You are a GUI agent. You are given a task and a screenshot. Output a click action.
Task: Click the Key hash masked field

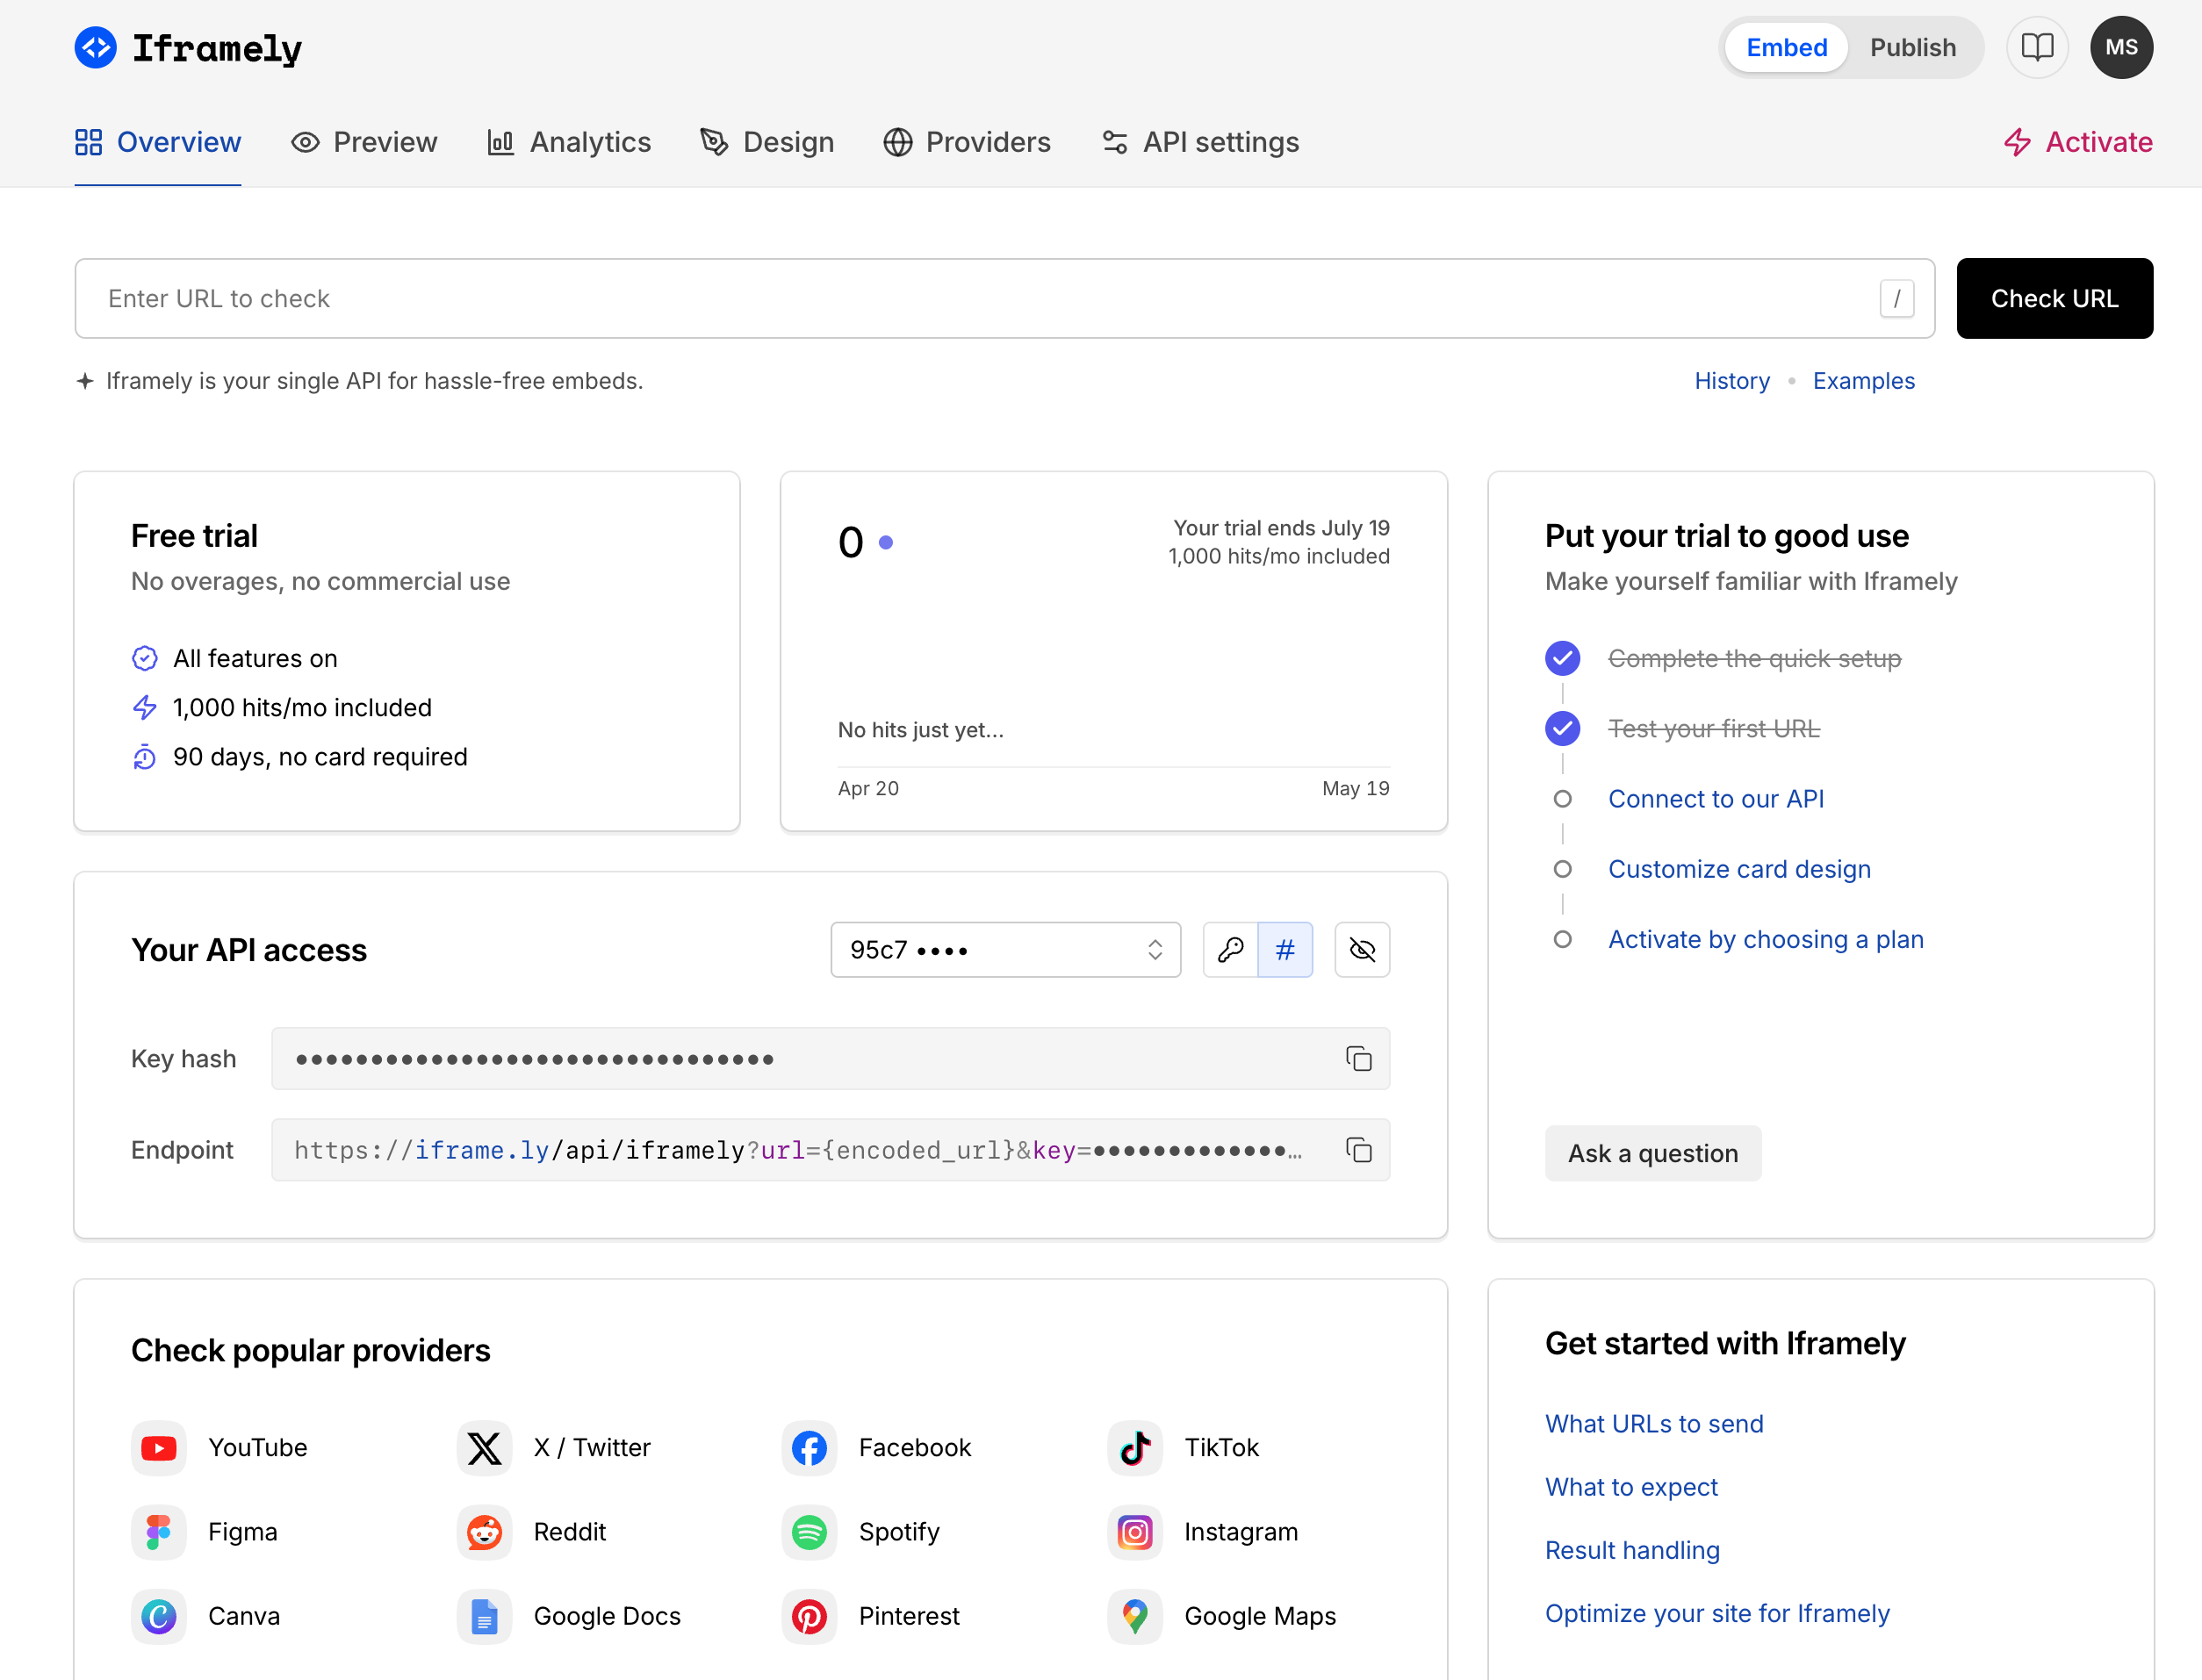click(830, 1058)
